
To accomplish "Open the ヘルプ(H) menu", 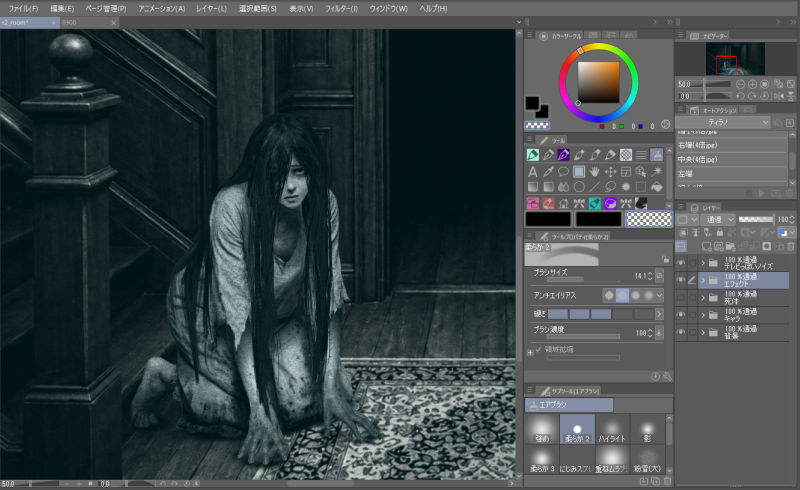I will pos(433,9).
